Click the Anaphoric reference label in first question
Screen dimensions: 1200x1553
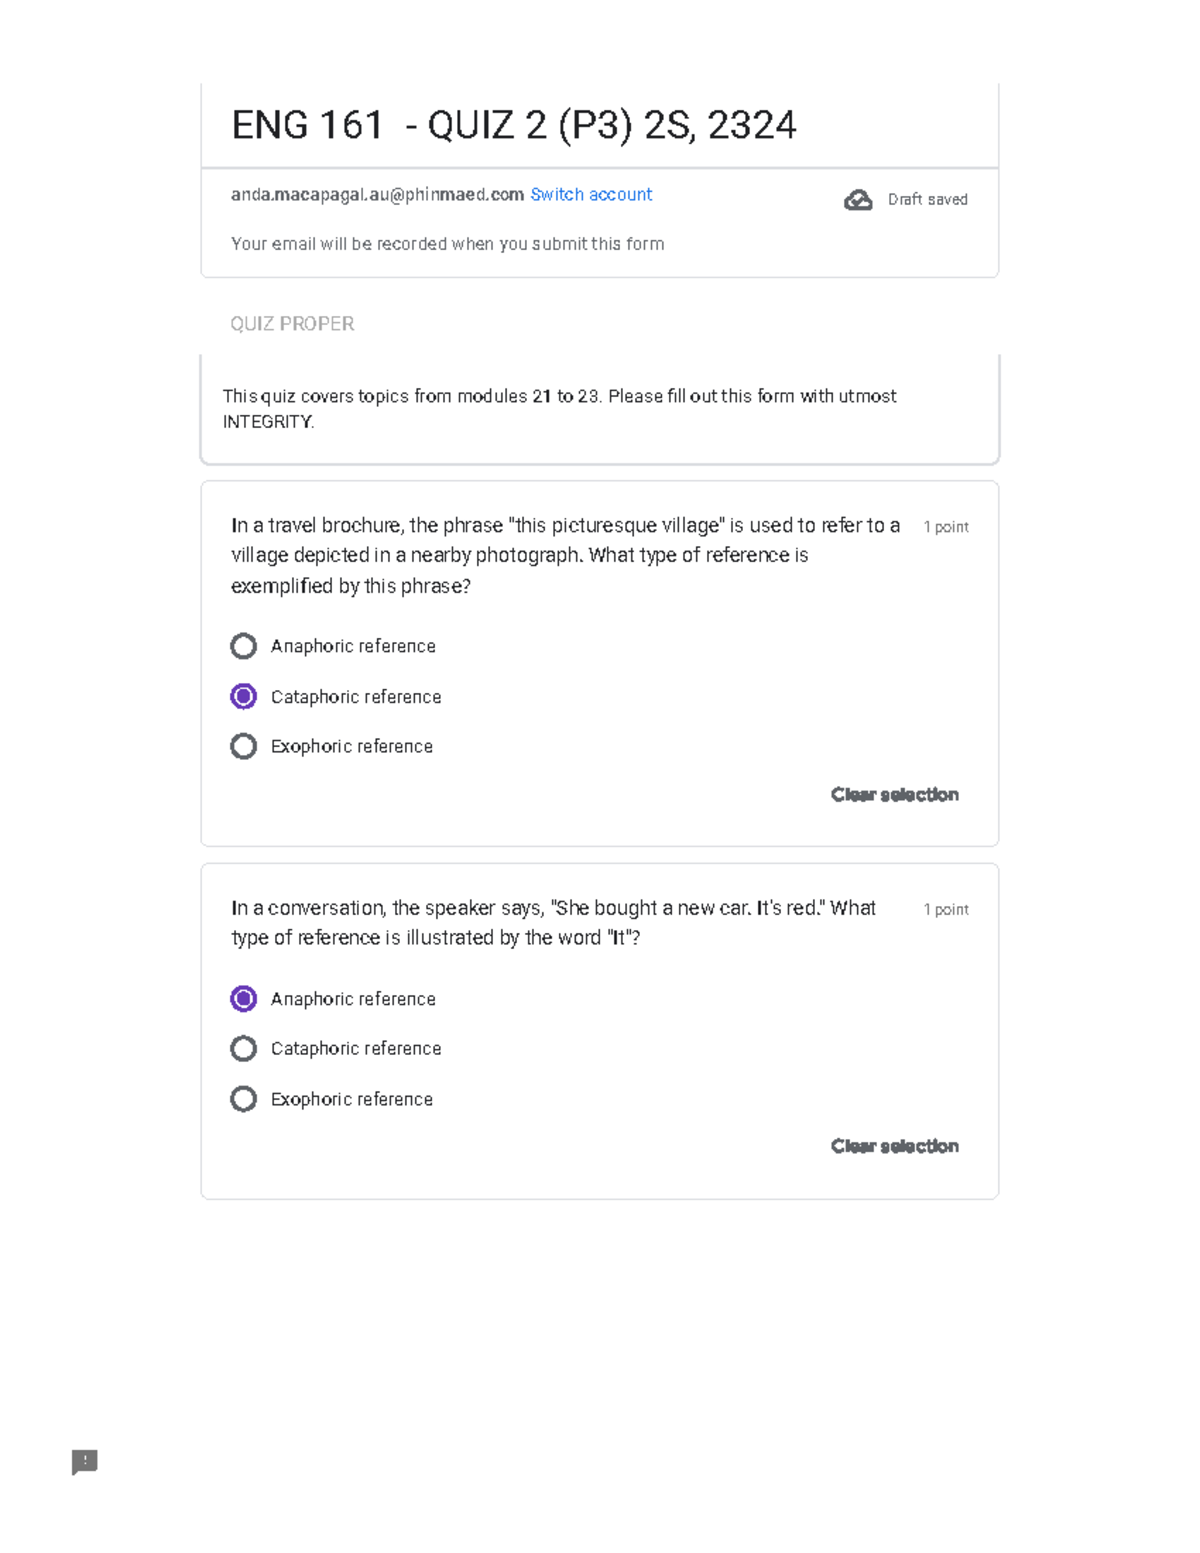tap(353, 646)
